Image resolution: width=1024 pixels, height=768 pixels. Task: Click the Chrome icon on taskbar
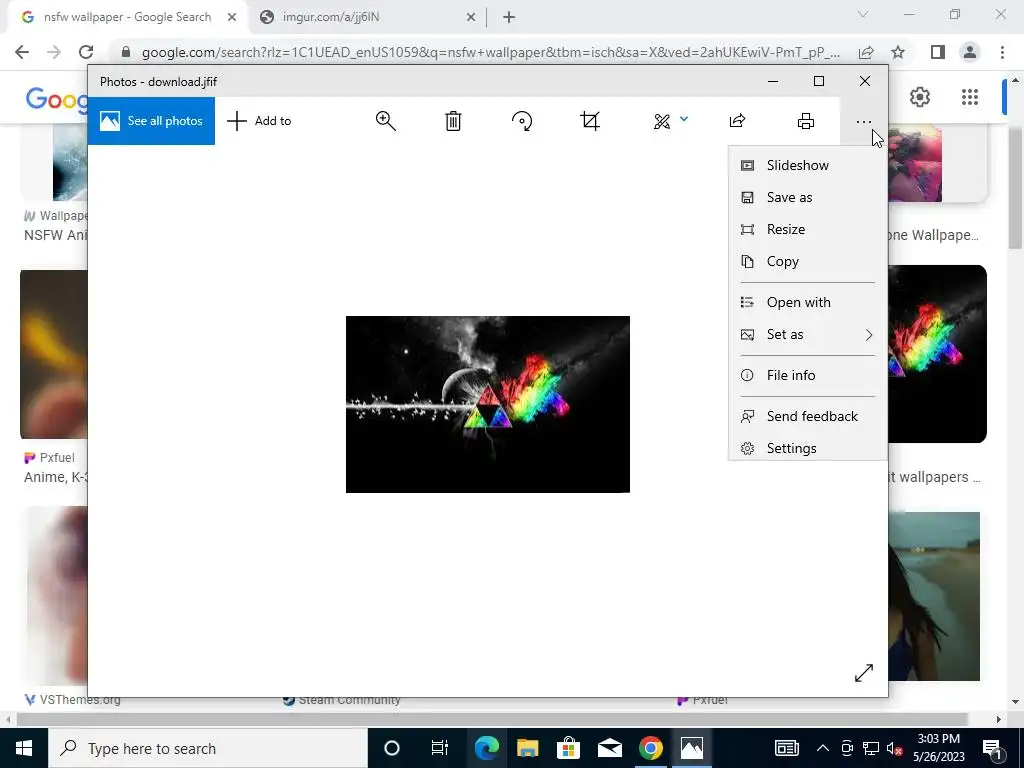(650, 748)
